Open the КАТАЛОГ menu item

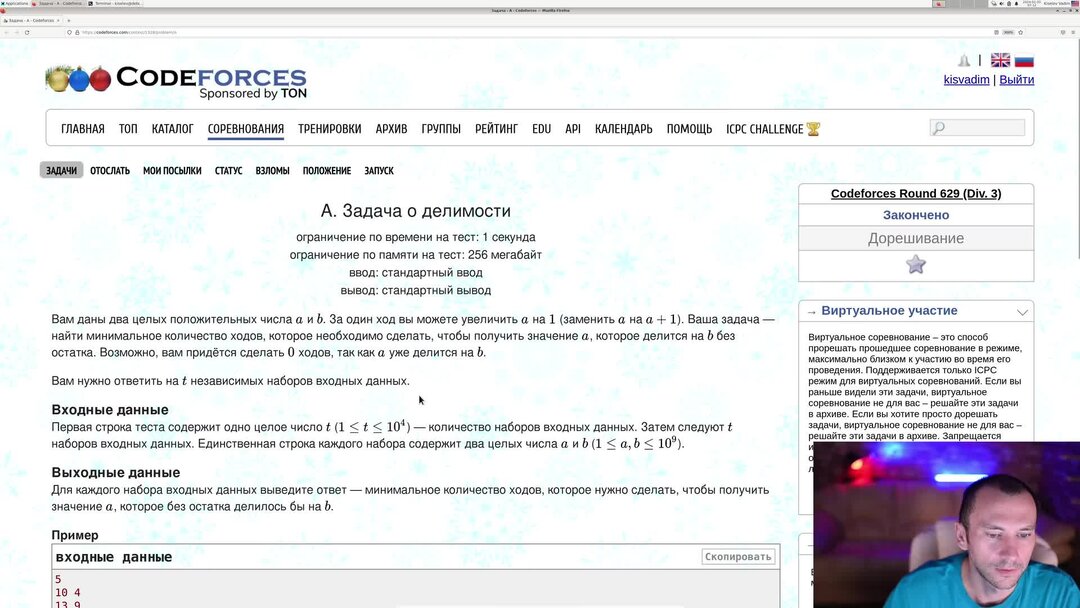click(x=172, y=129)
